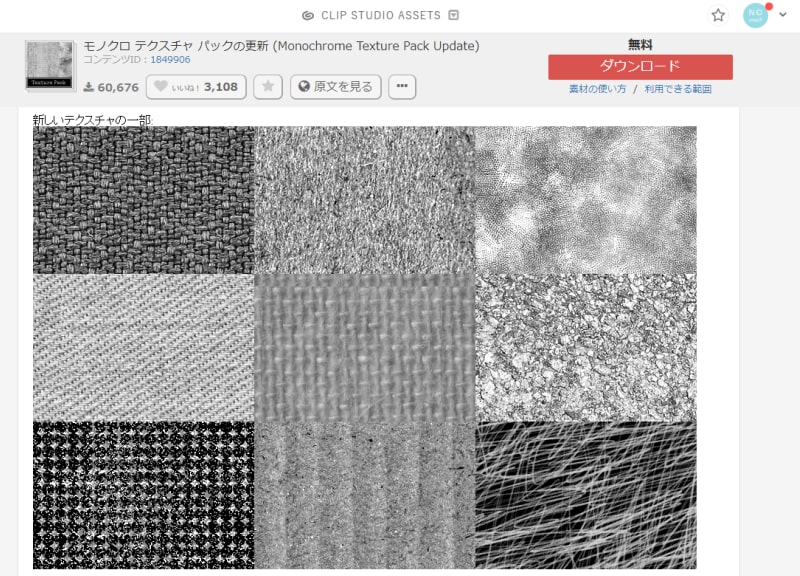800x576 pixels.
Task: Click the red ダウンロード download button
Action: click(x=640, y=66)
